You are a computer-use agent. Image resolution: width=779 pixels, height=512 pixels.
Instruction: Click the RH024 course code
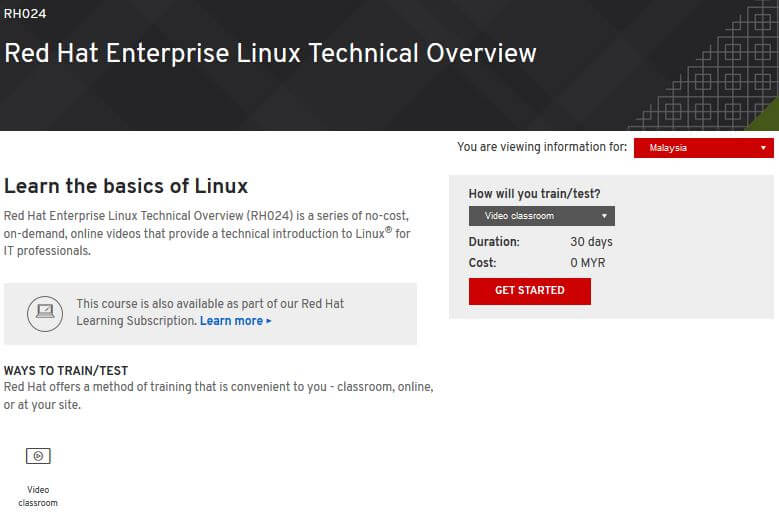pyautogui.click(x=25, y=14)
